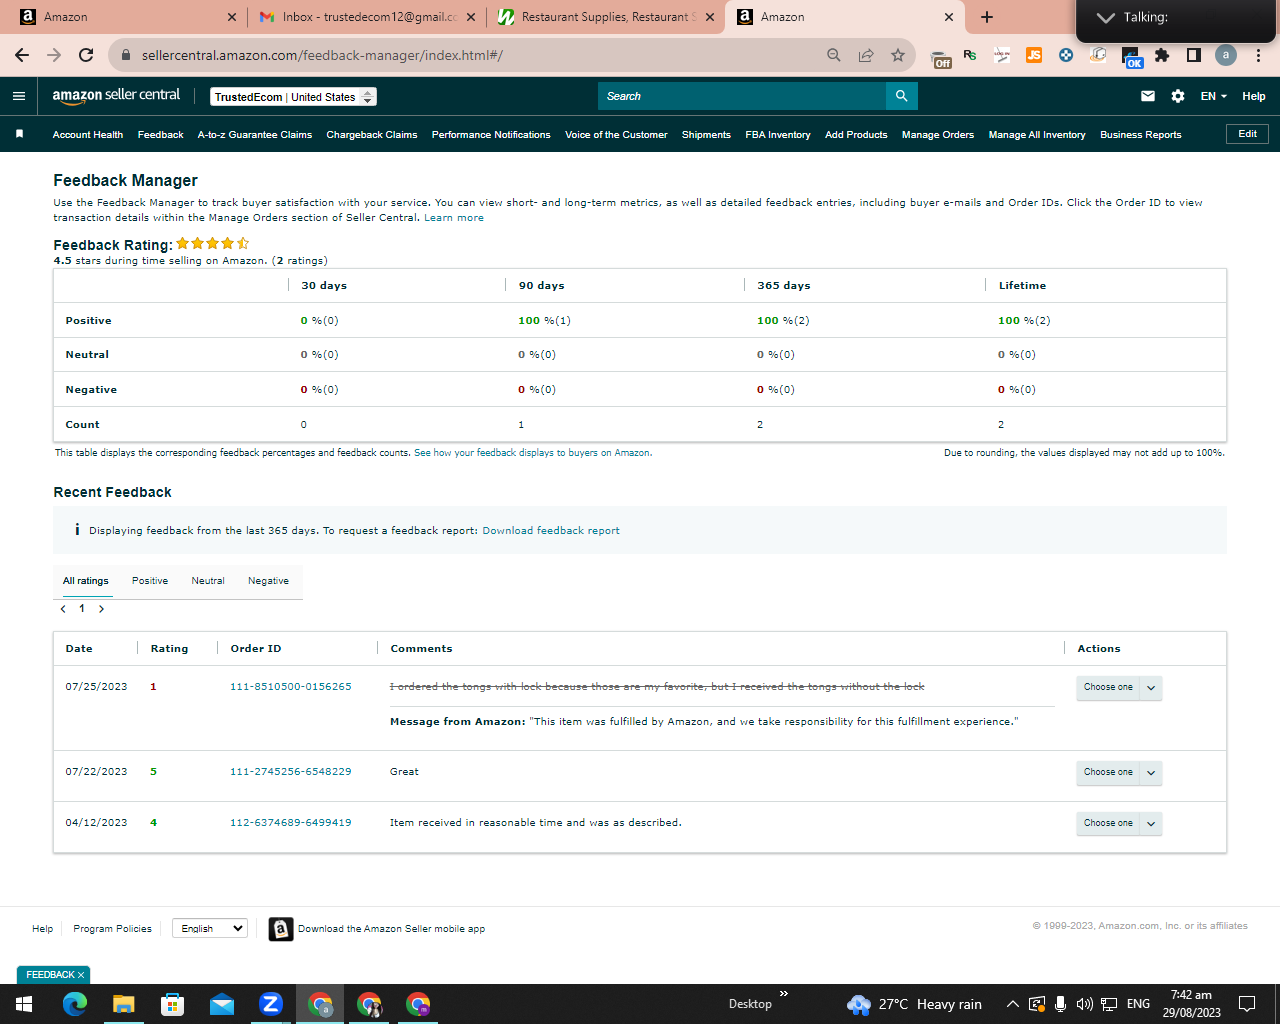Viewport: 1280px width, 1024px height.
Task: Click the Learn more link
Action: click(454, 218)
